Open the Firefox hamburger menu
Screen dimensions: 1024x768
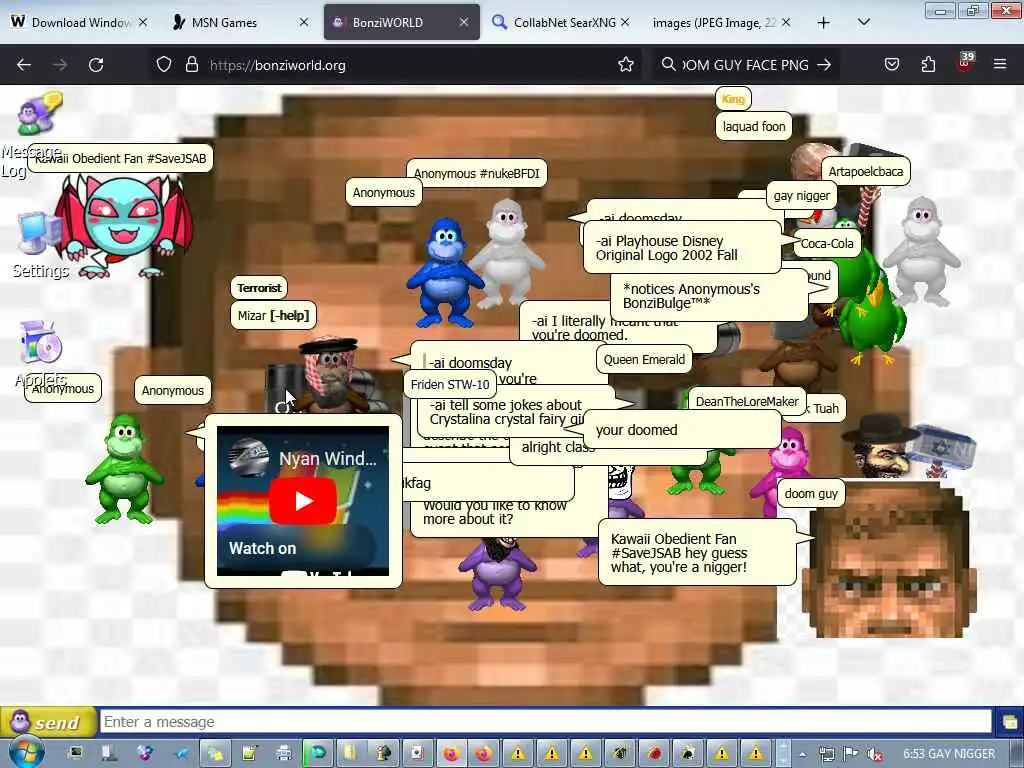point(1000,64)
